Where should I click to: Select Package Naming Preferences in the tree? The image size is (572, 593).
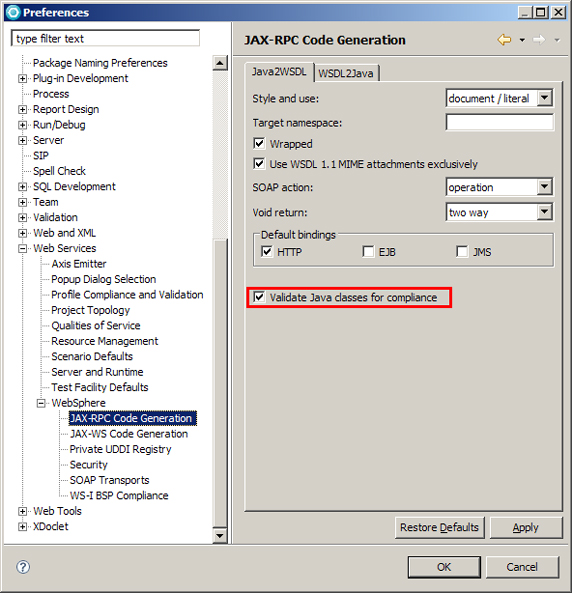click(x=100, y=63)
